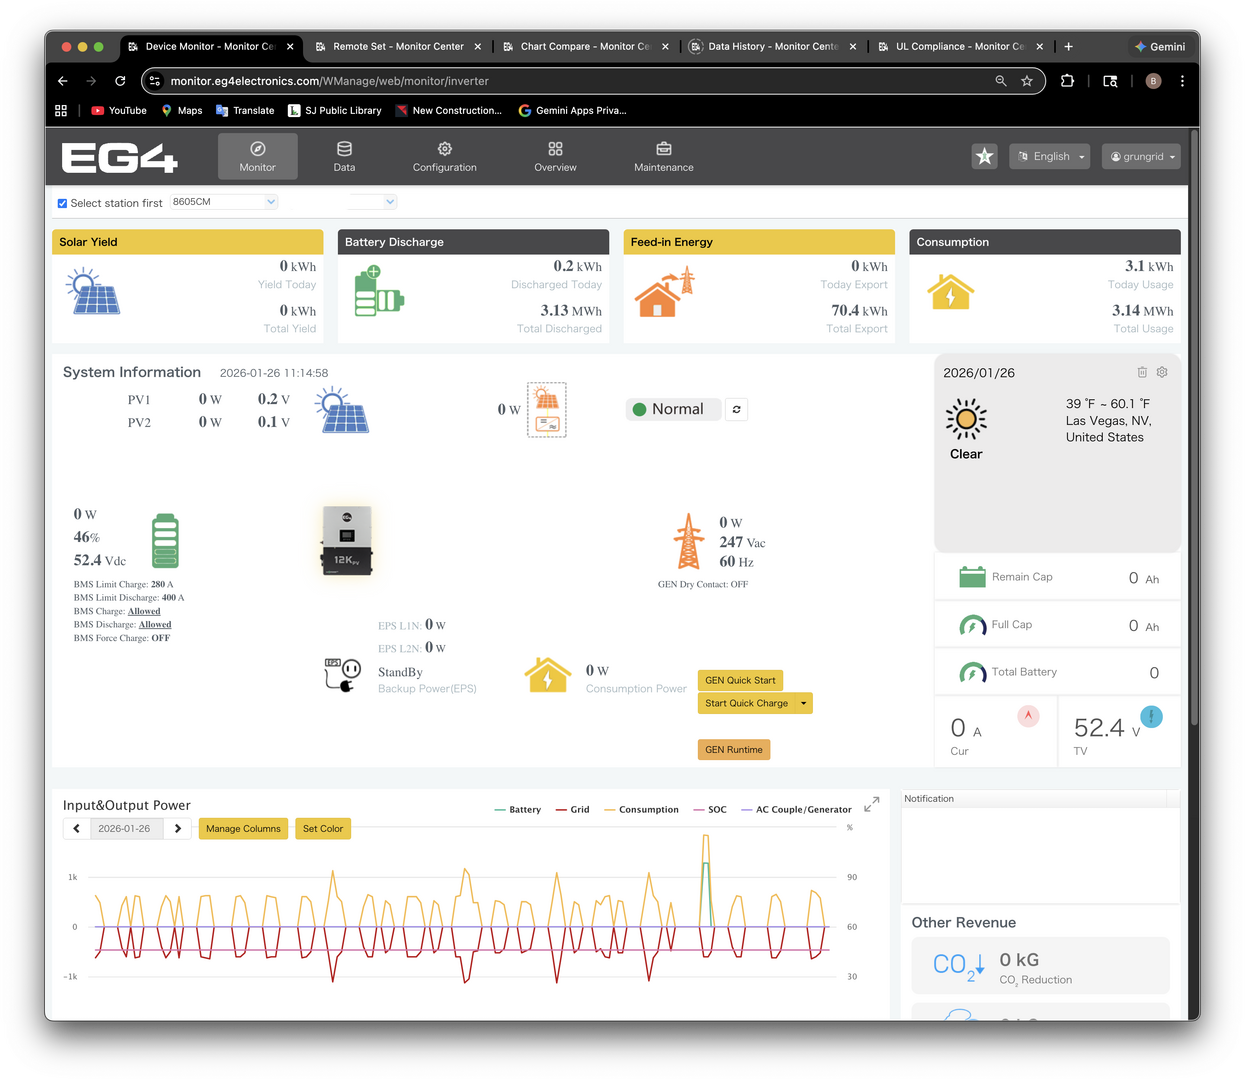This screenshot has height=1080, width=1245.
Task: Click the weather panel trash icon
Action: 1142,372
